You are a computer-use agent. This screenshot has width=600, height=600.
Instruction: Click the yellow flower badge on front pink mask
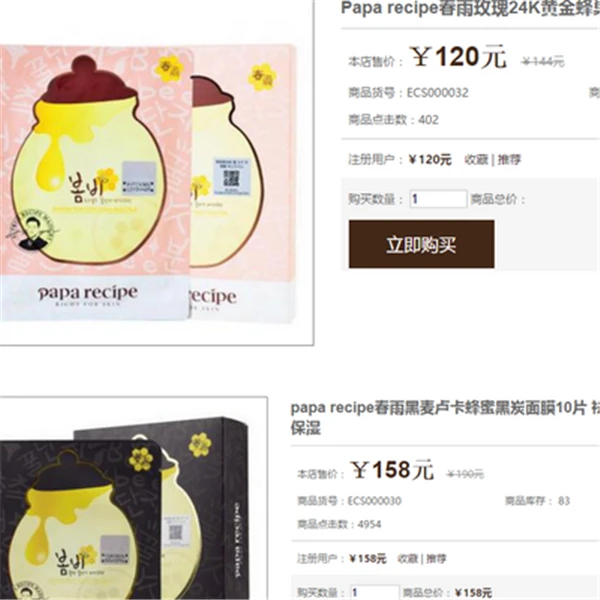170,68
